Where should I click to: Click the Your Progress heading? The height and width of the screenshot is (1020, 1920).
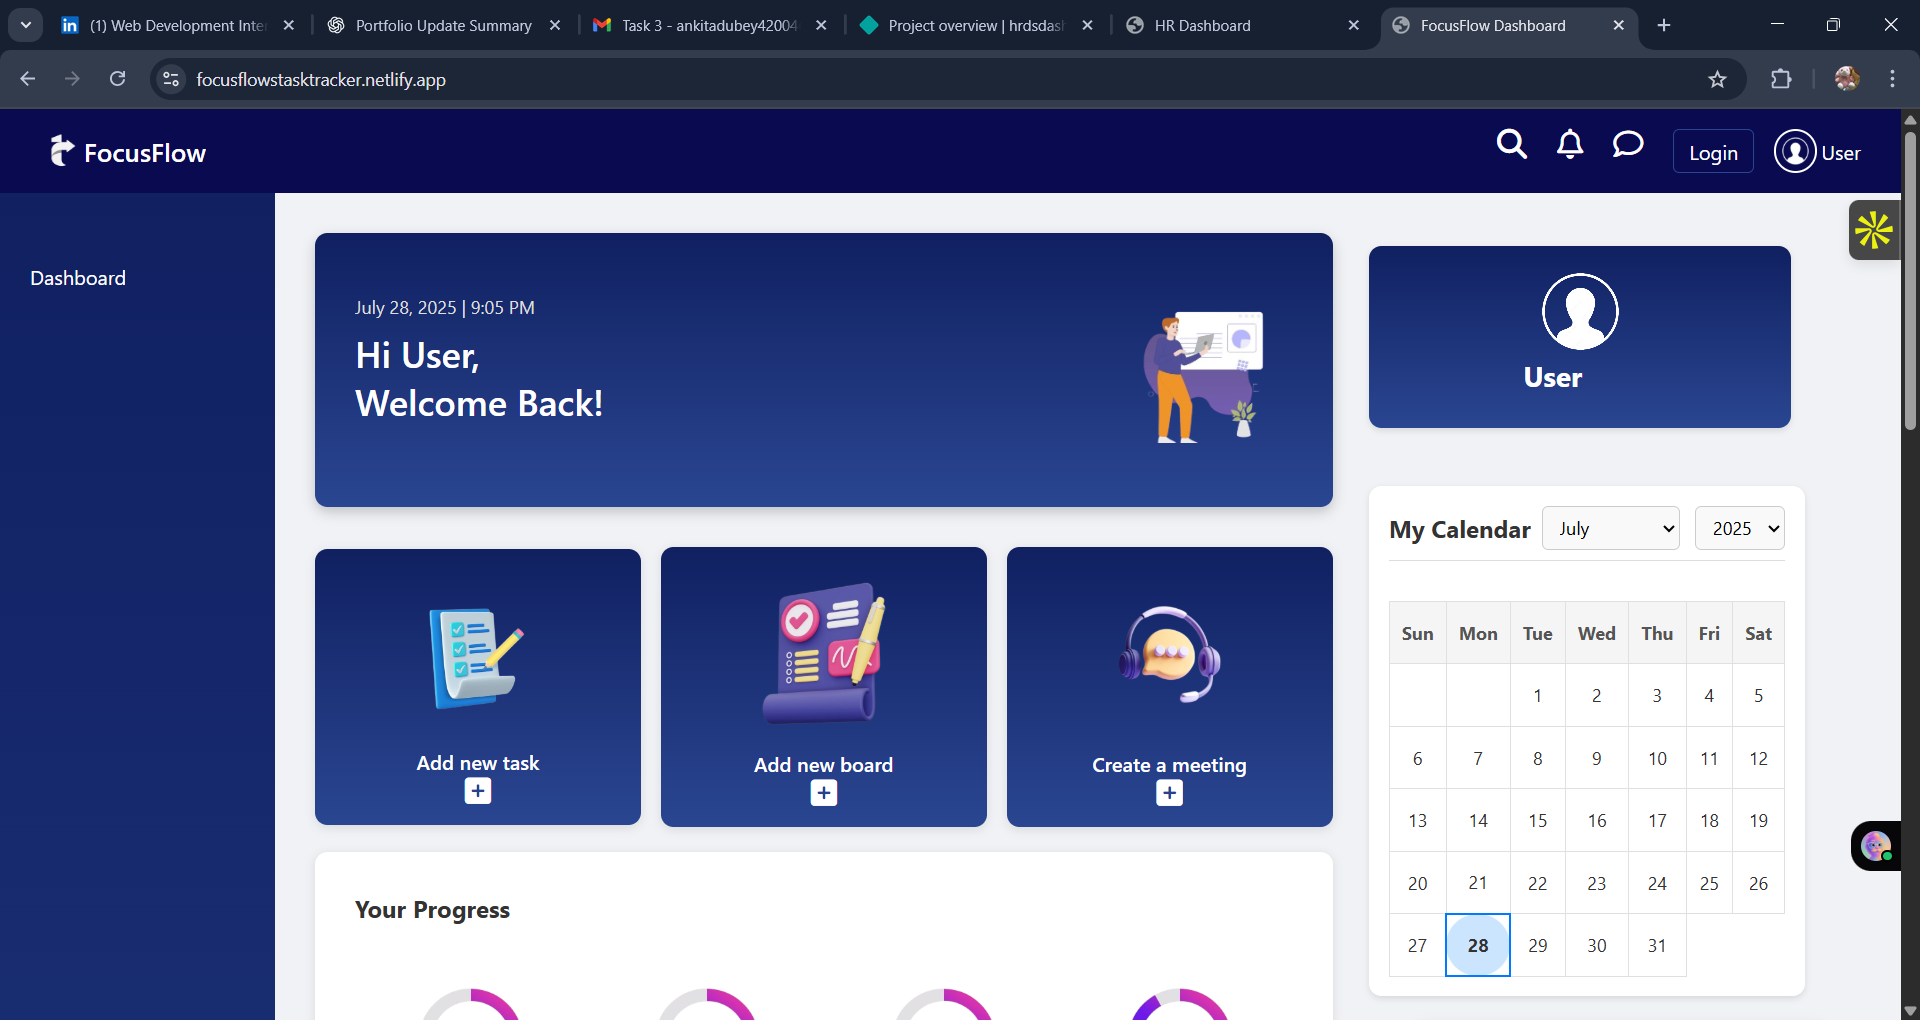point(432,910)
